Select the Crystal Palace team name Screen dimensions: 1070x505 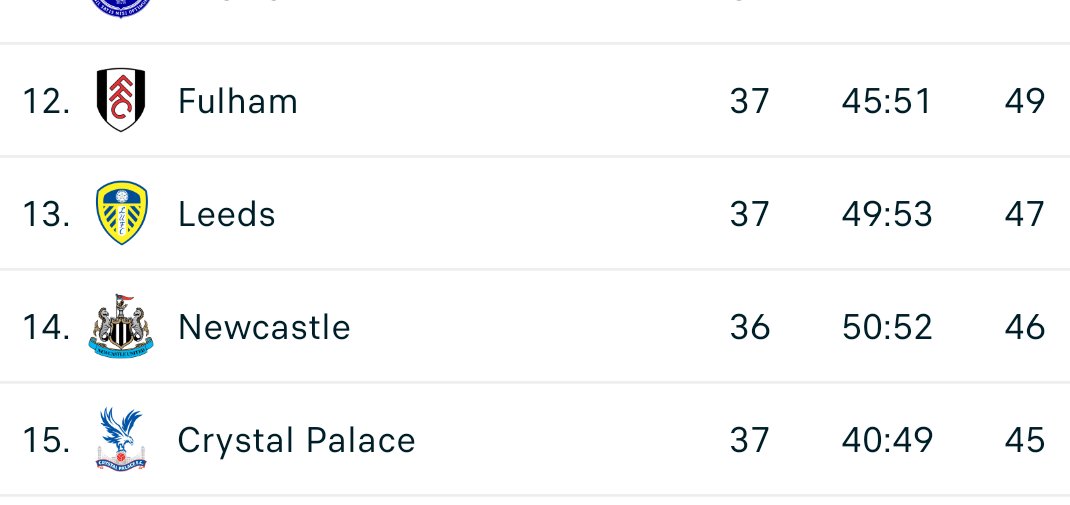(297, 441)
